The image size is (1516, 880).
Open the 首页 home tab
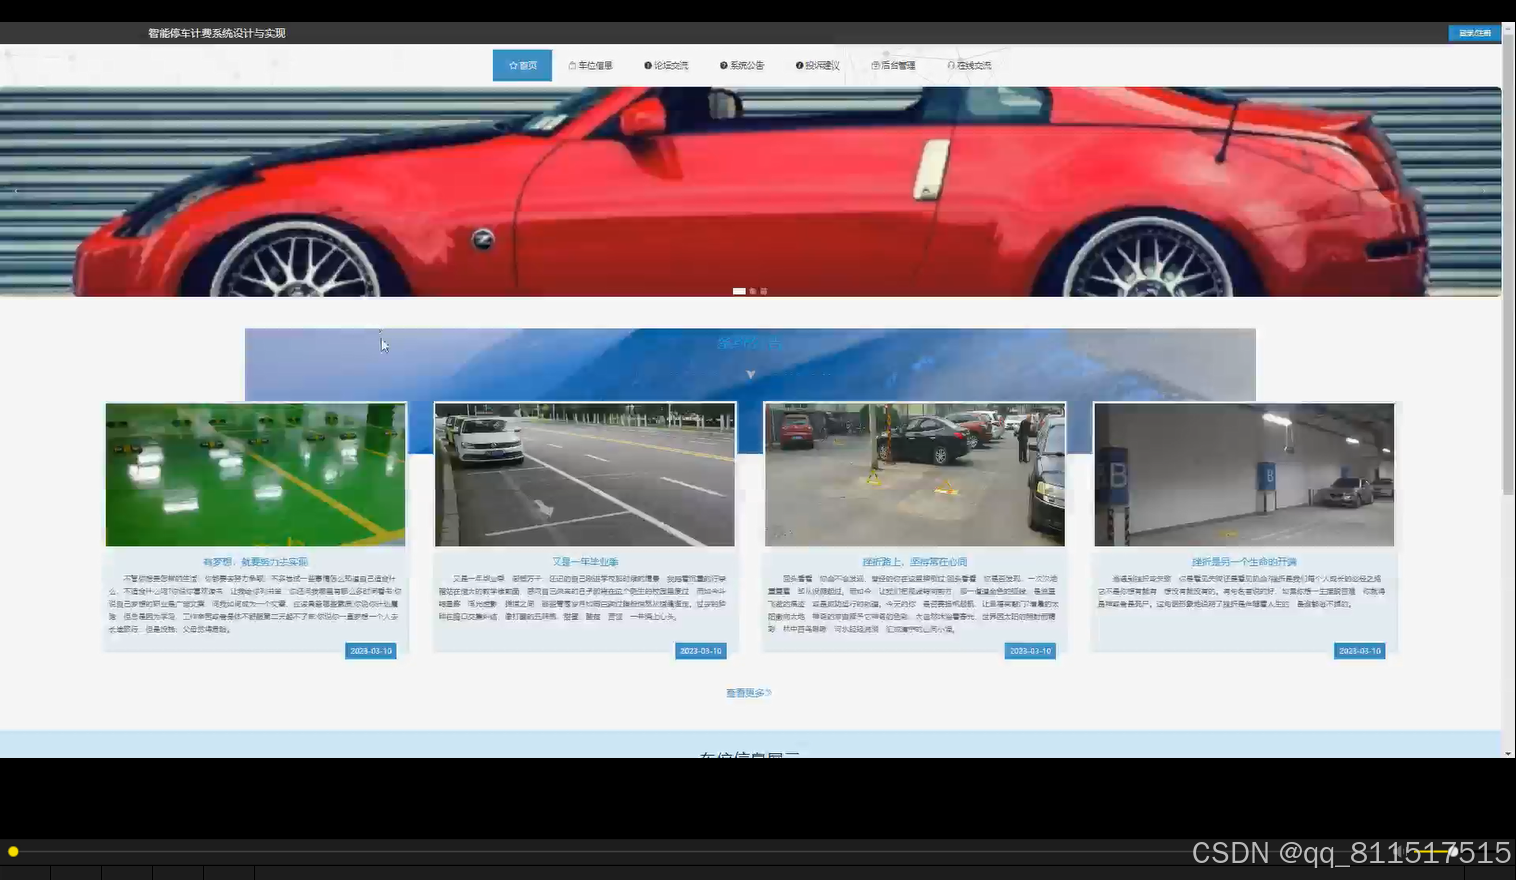point(522,65)
